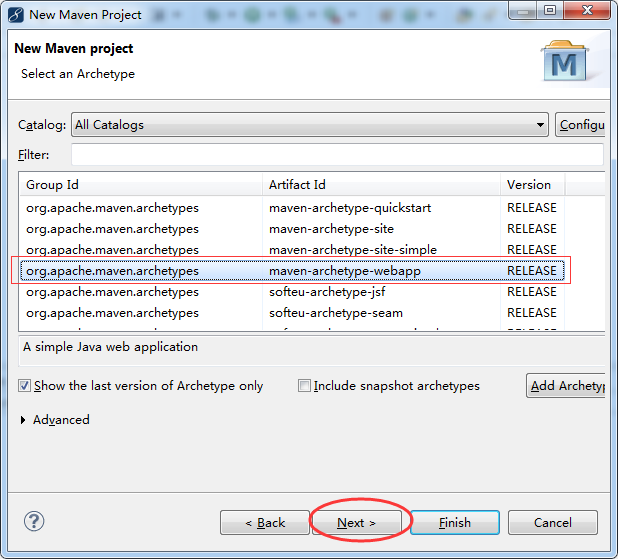The image size is (618, 559).
Task: Select the maven-archetype-site archetype
Action: (x=292, y=229)
